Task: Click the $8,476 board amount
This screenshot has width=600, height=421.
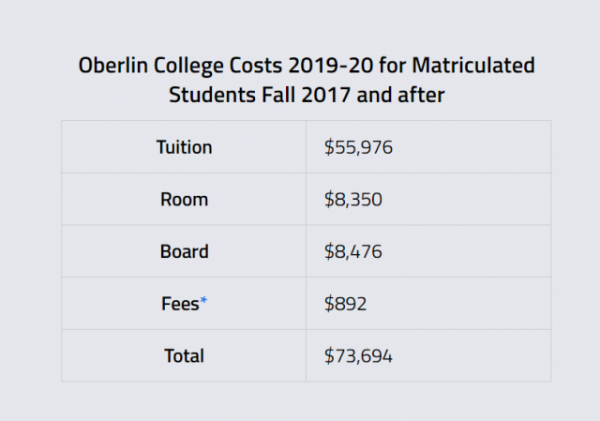Action: (353, 251)
